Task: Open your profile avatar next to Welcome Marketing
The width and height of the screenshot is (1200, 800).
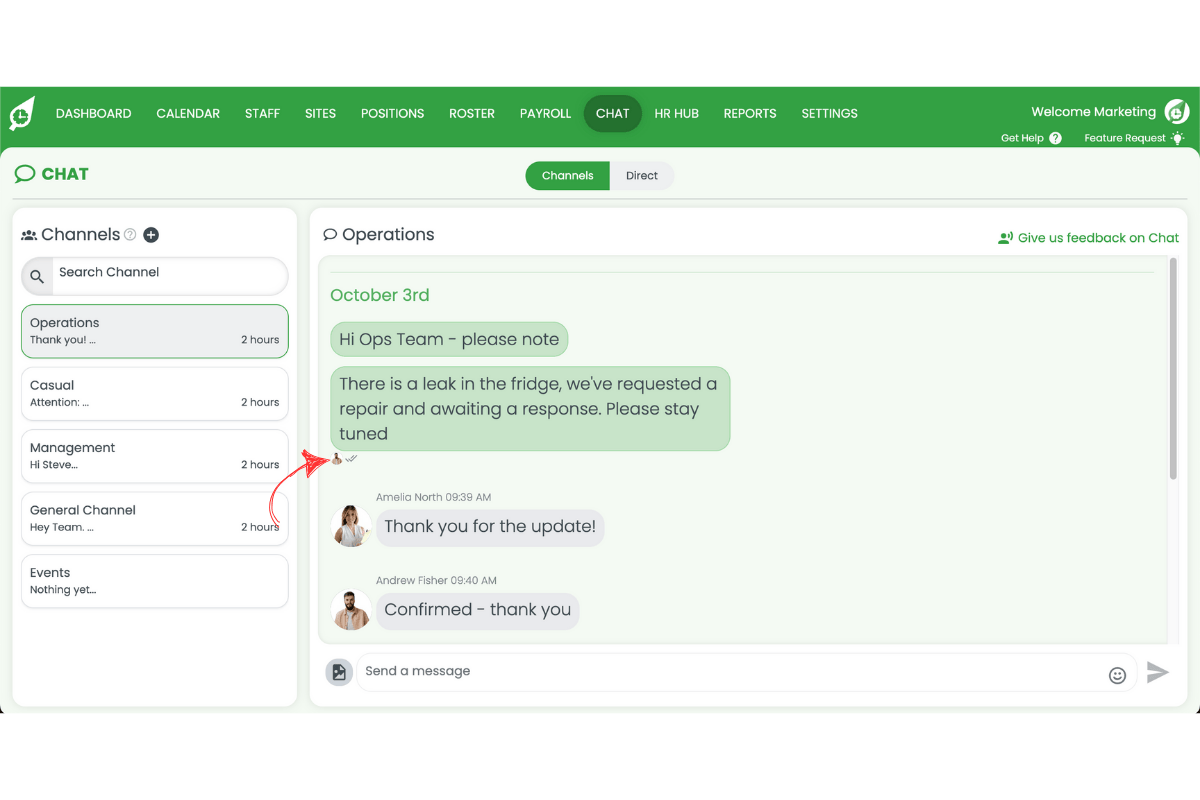Action: coord(1175,112)
